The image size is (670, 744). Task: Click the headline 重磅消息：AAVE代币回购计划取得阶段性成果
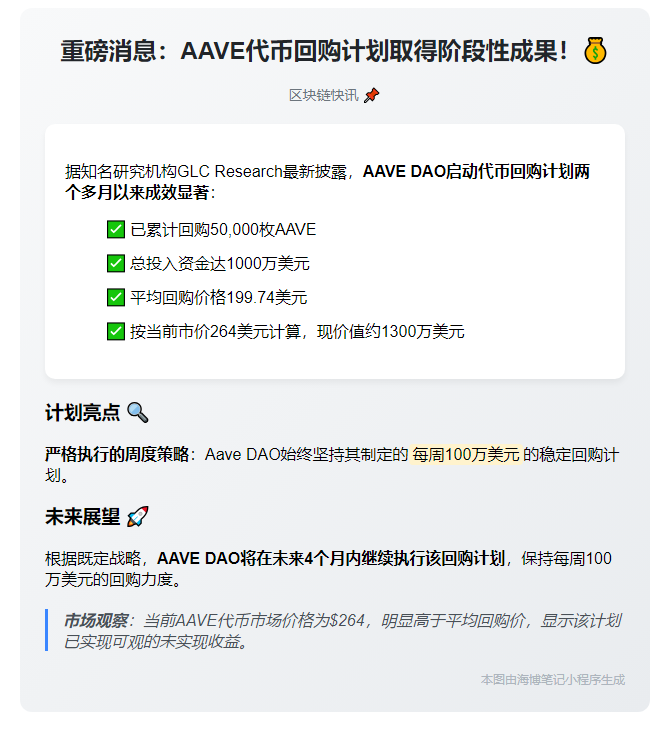pos(314,51)
